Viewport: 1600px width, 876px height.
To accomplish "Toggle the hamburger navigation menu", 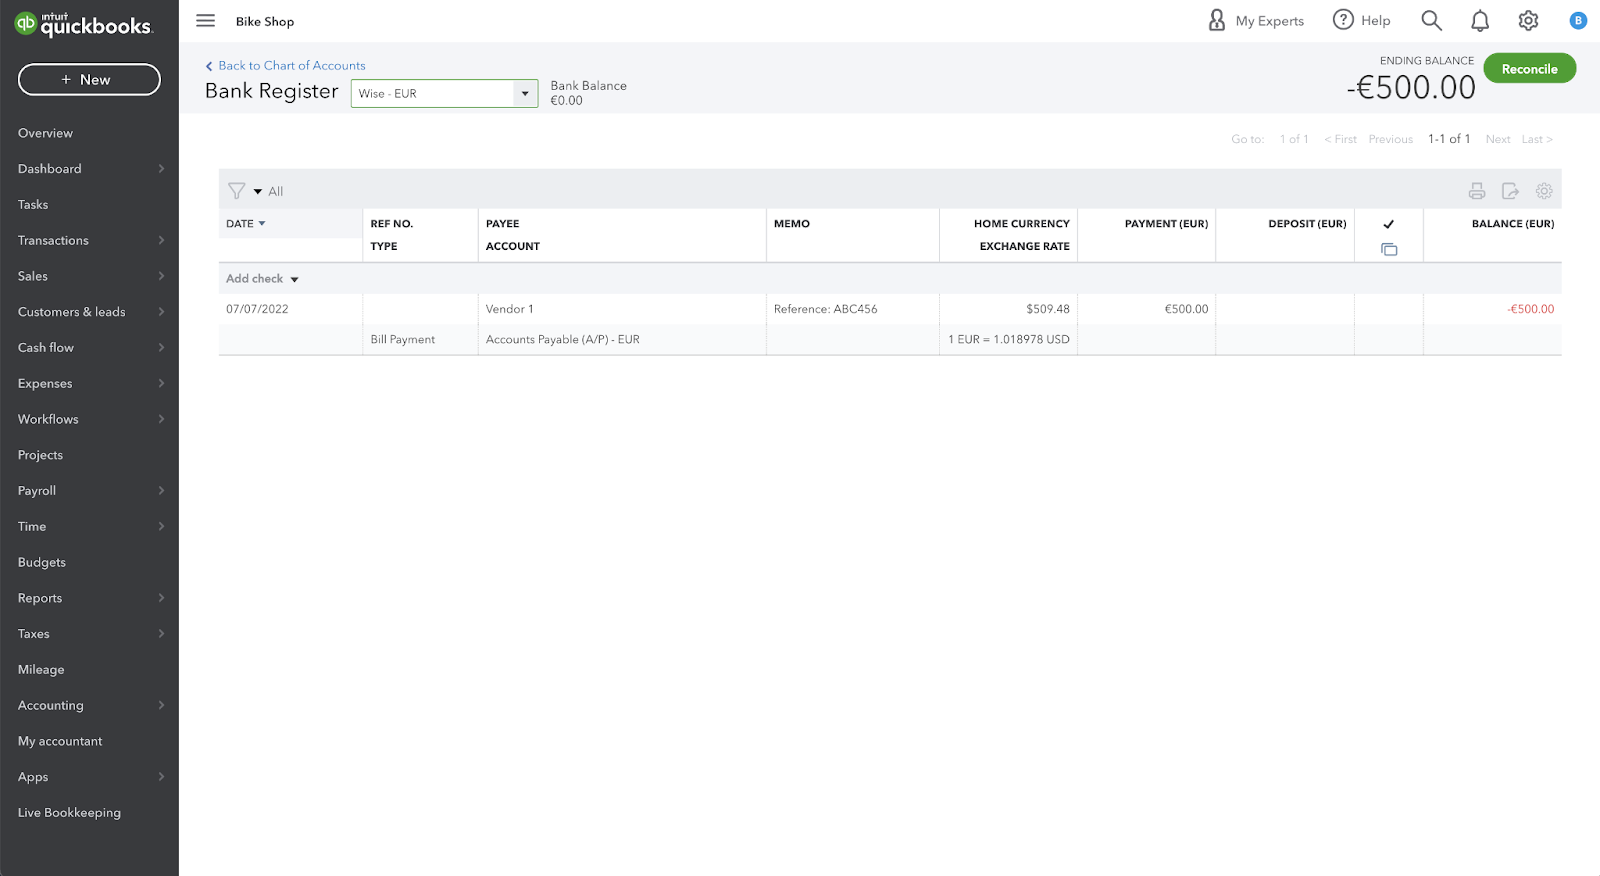I will click(206, 21).
